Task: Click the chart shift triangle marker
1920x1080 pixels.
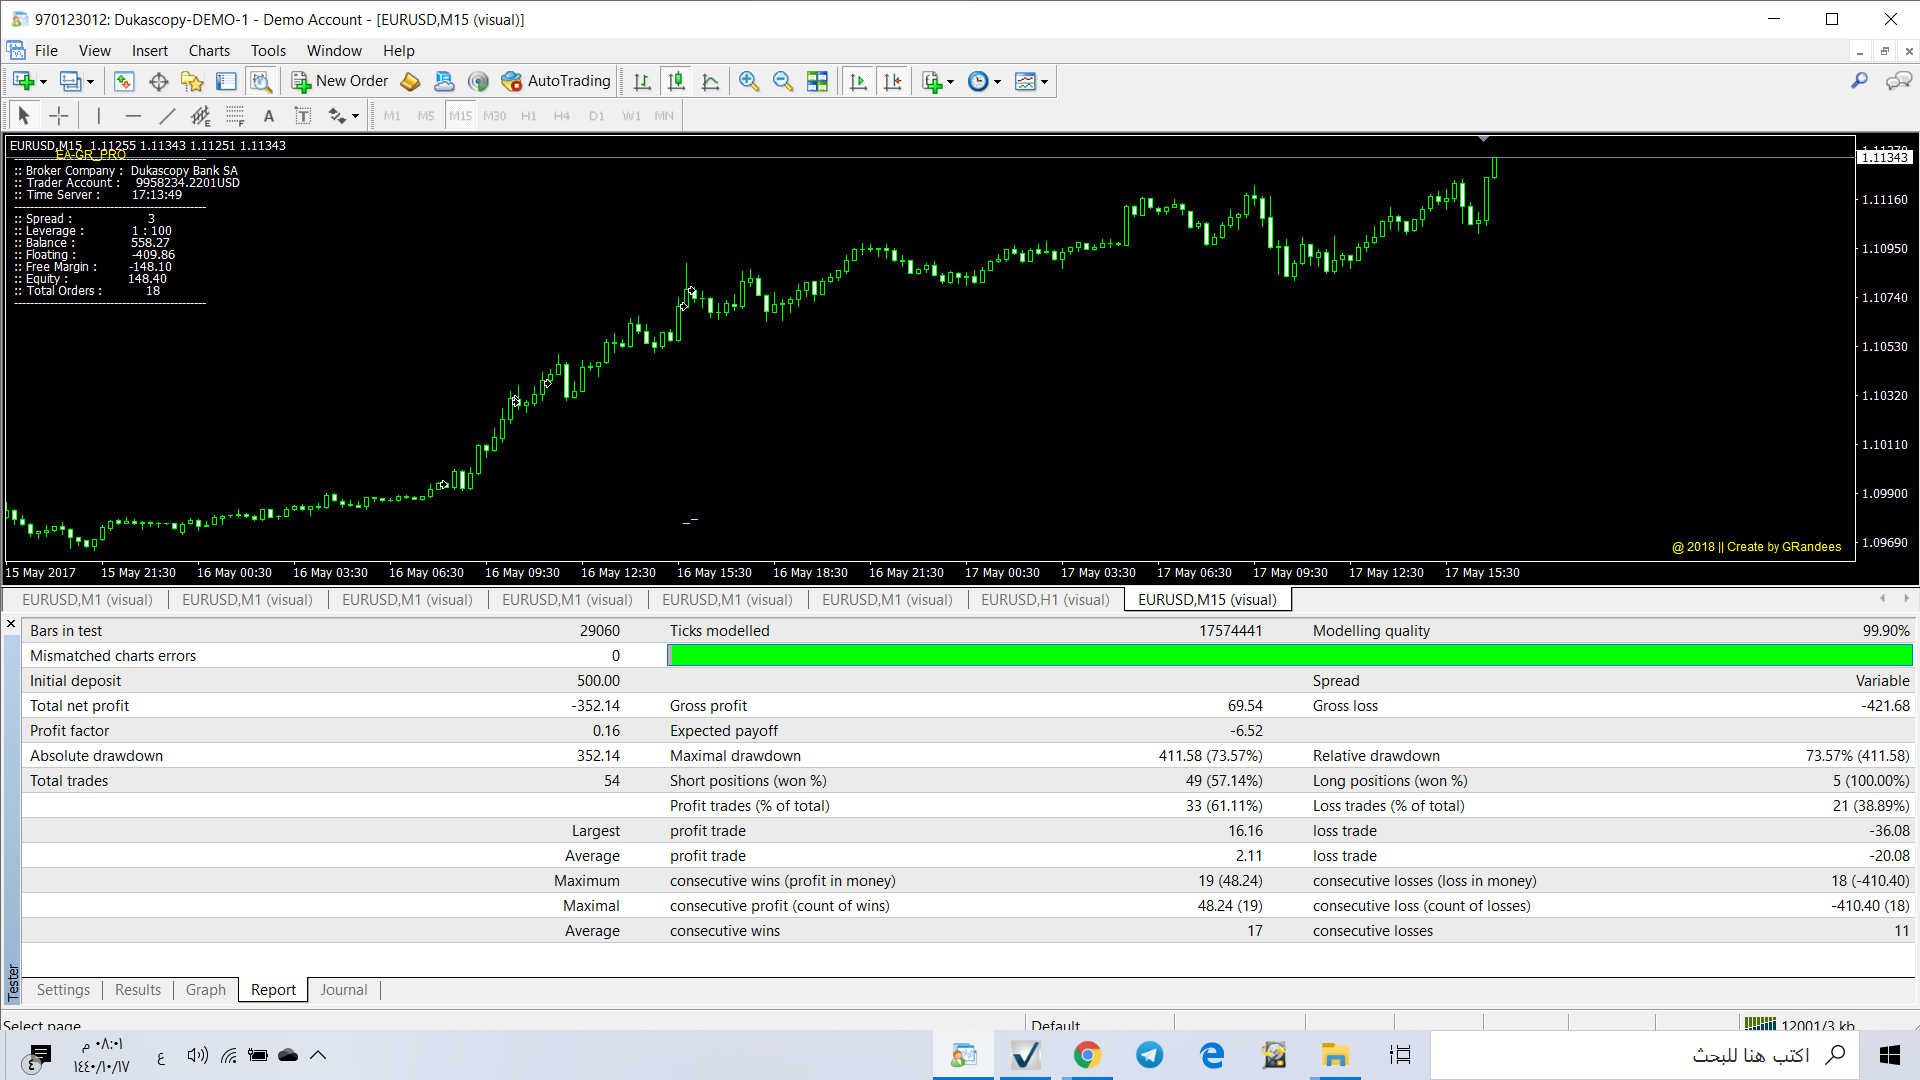Action: [x=1483, y=138]
